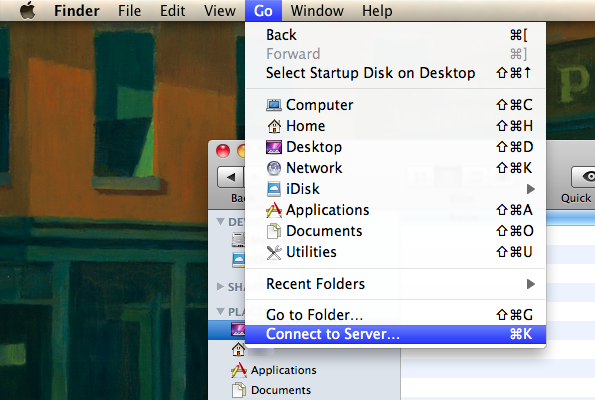595x400 pixels.
Task: Click the Utilities tools icon in Go menu
Action: tap(274, 252)
